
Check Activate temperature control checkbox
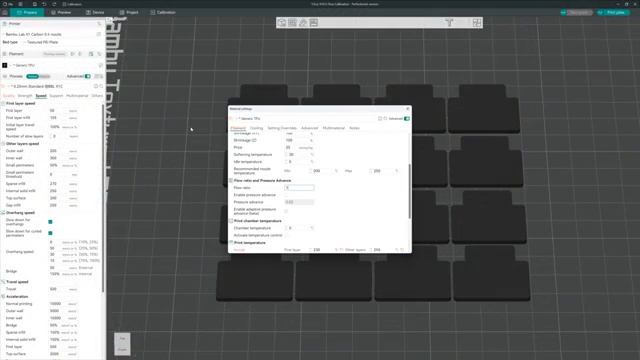(286, 236)
